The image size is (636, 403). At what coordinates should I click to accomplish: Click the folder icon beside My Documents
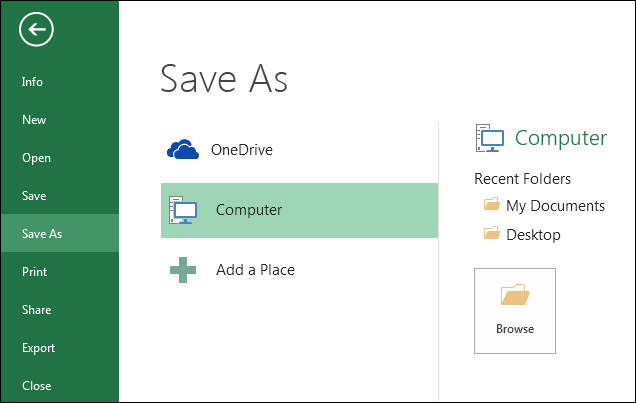[491, 205]
